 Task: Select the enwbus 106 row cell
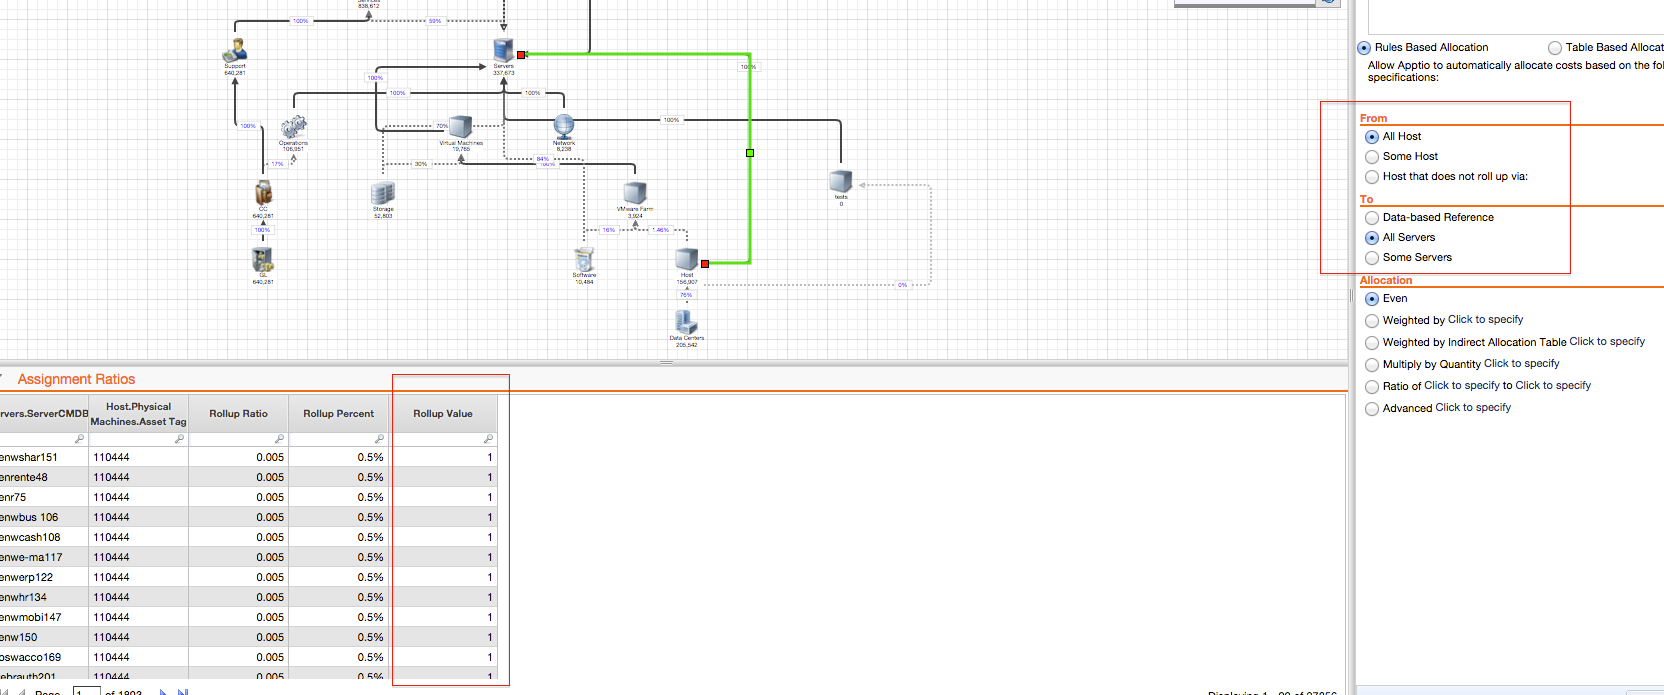click(x=44, y=517)
